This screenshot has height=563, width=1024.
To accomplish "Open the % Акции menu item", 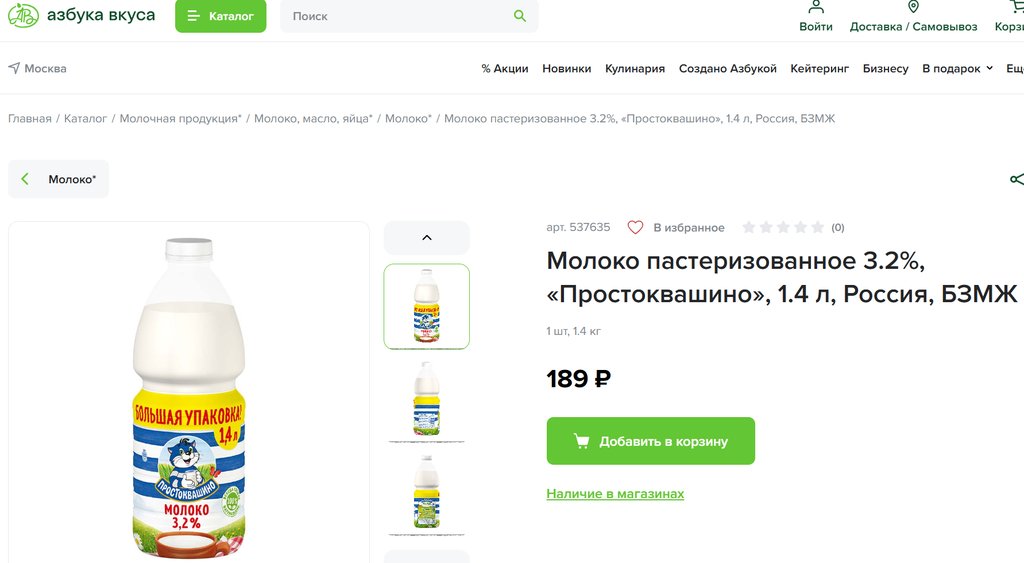I will (x=504, y=69).
